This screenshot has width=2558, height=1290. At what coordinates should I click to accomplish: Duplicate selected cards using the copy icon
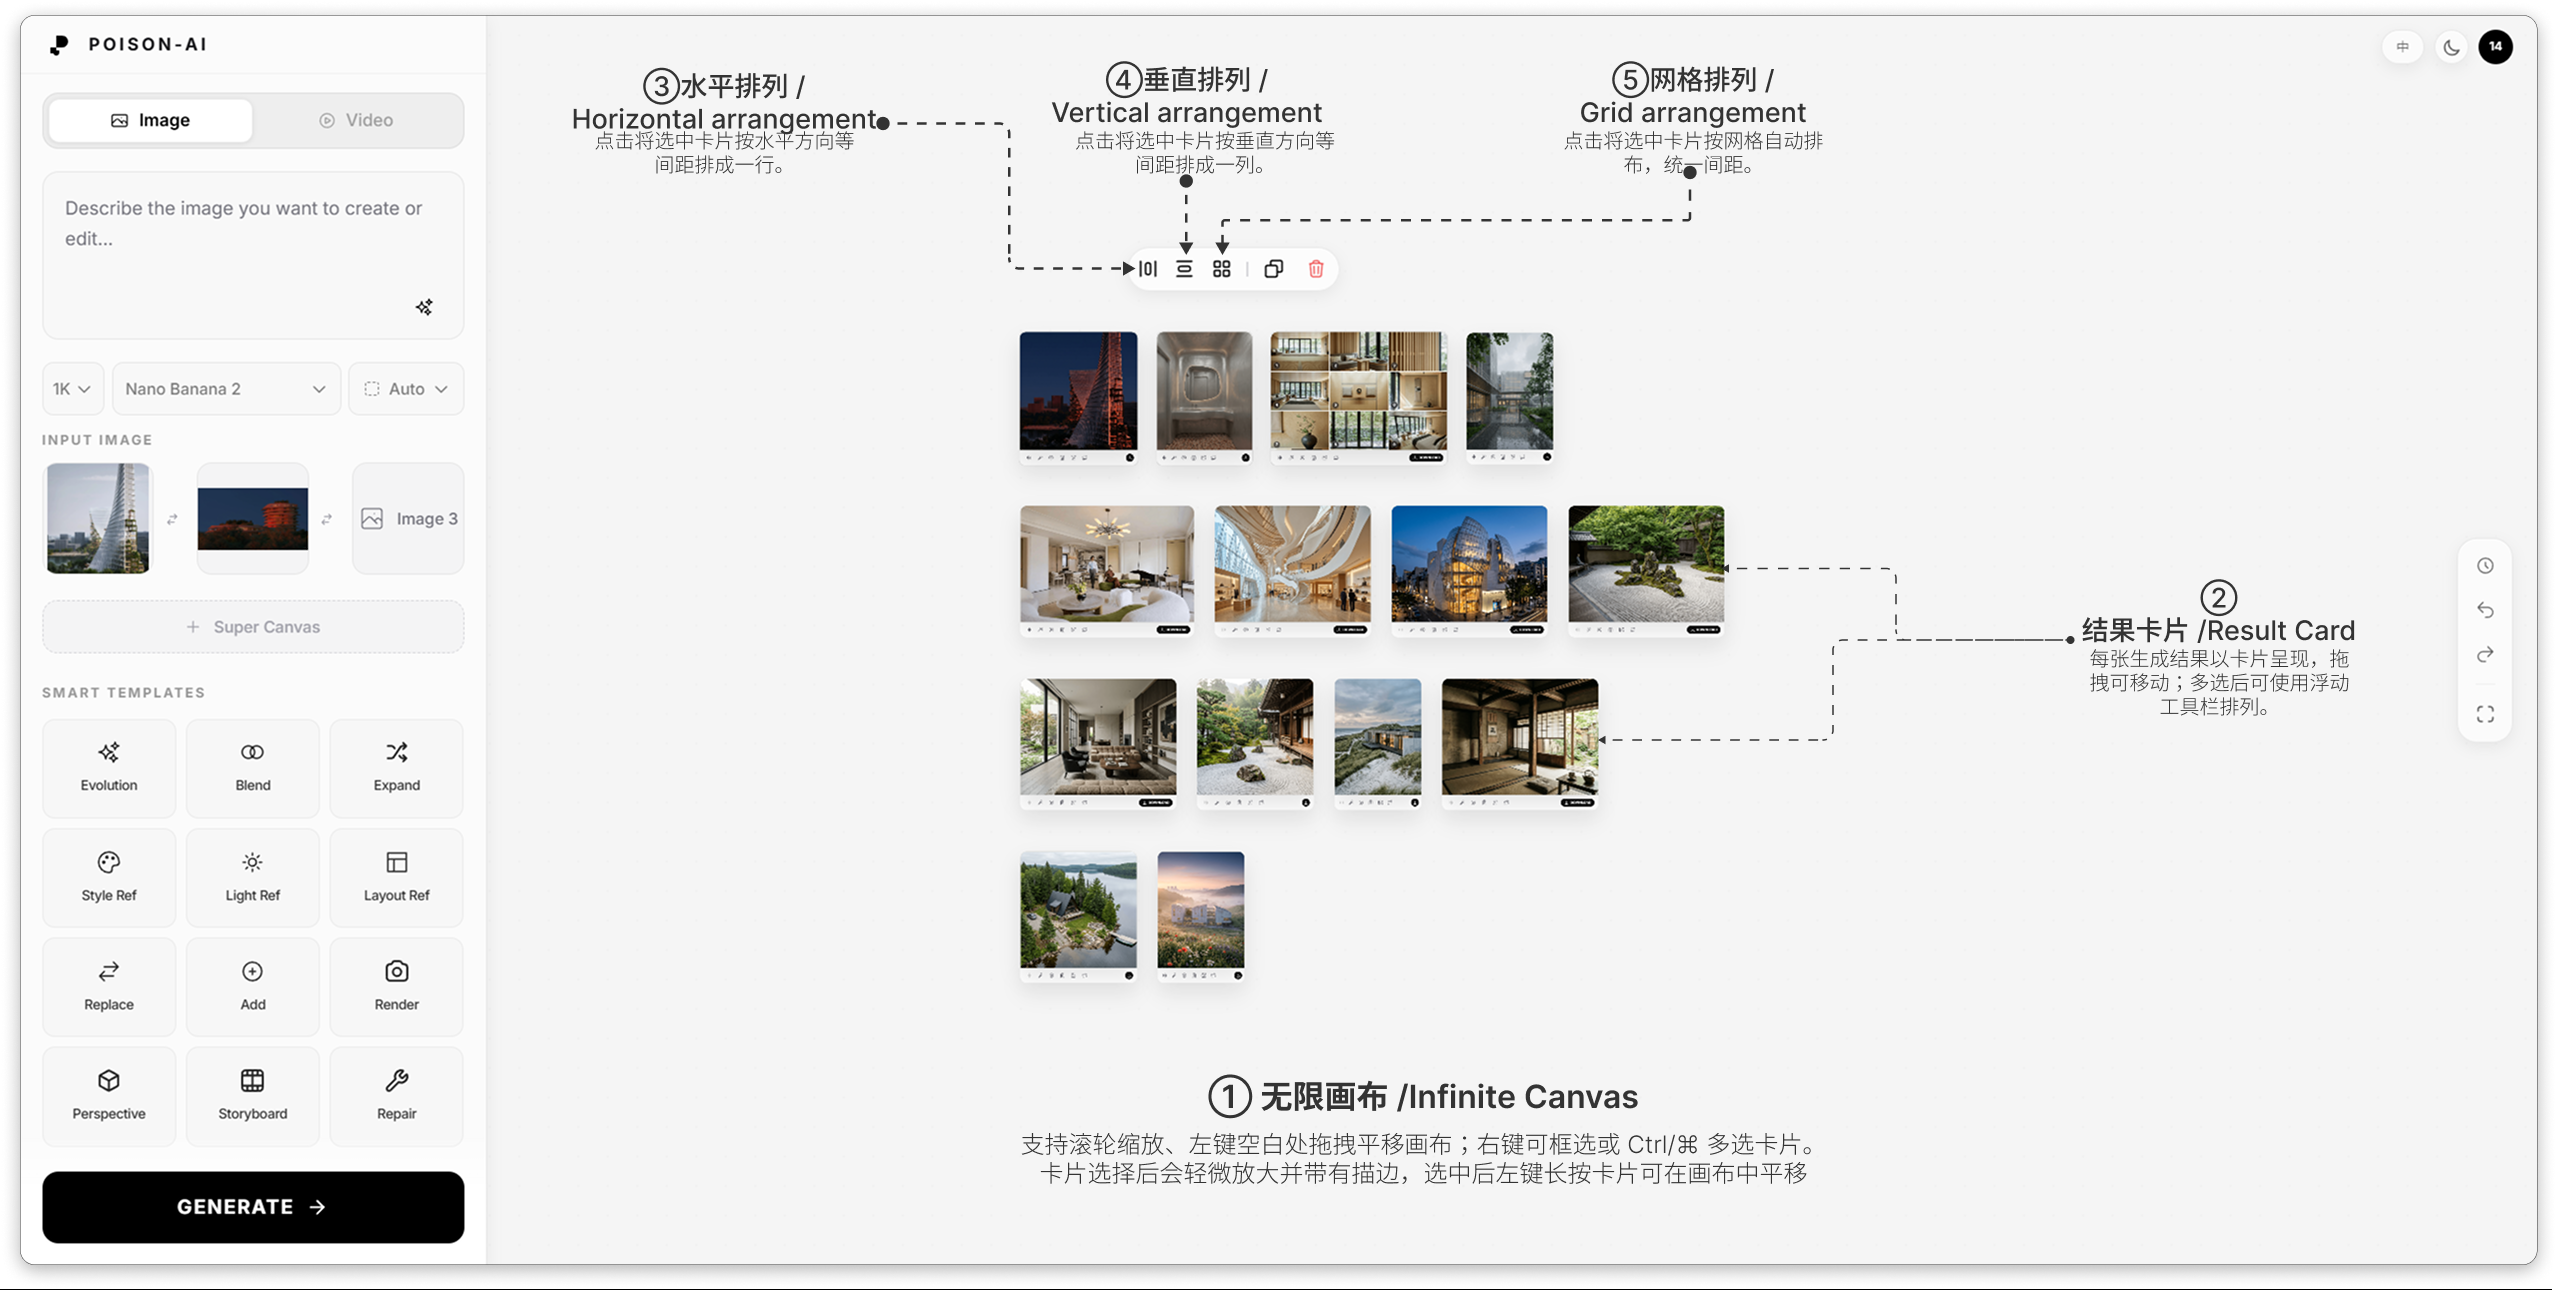pos(1274,268)
